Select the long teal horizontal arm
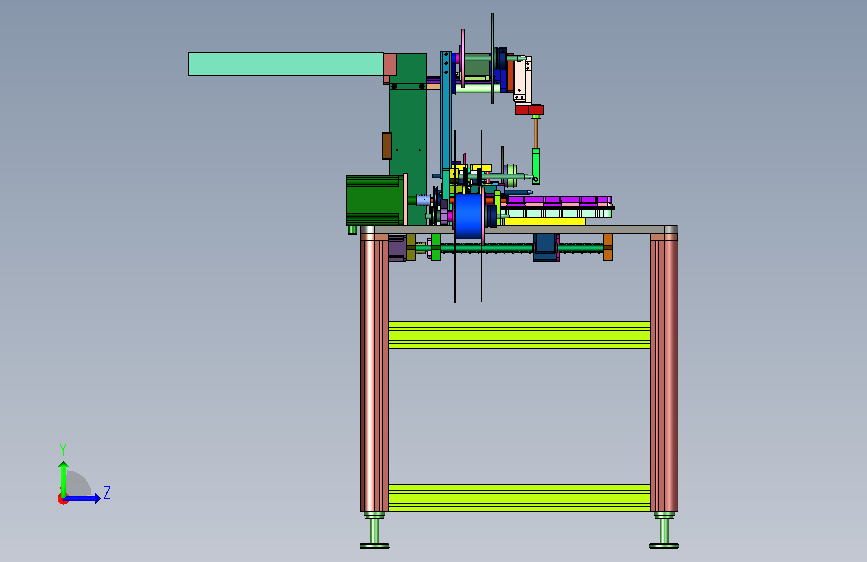Screen dimensions: 867x562 [x=286, y=64]
